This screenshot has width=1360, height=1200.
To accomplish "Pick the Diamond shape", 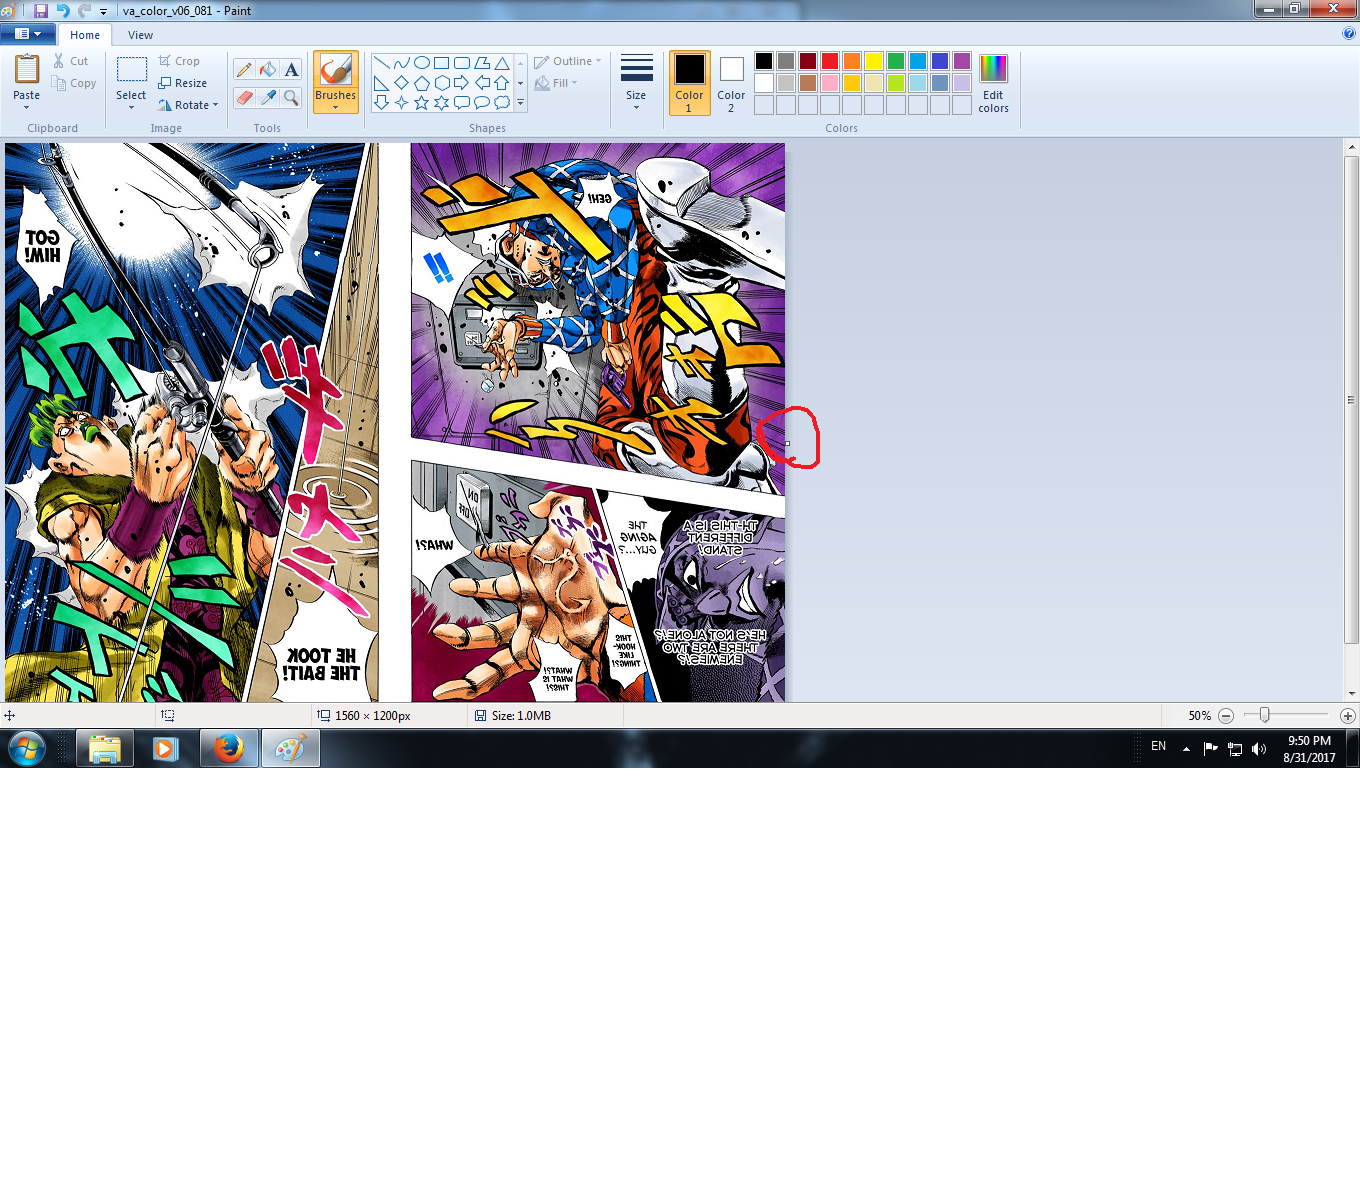I will click(401, 83).
